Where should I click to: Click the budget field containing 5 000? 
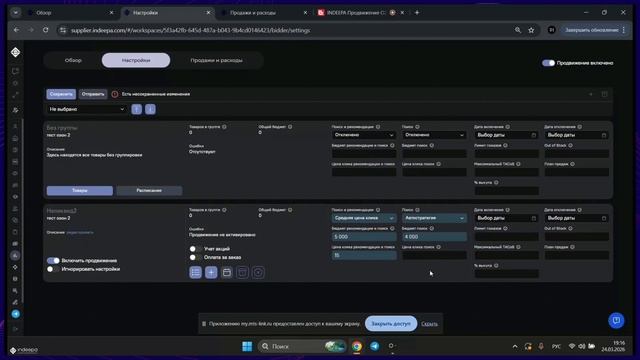coord(364,237)
